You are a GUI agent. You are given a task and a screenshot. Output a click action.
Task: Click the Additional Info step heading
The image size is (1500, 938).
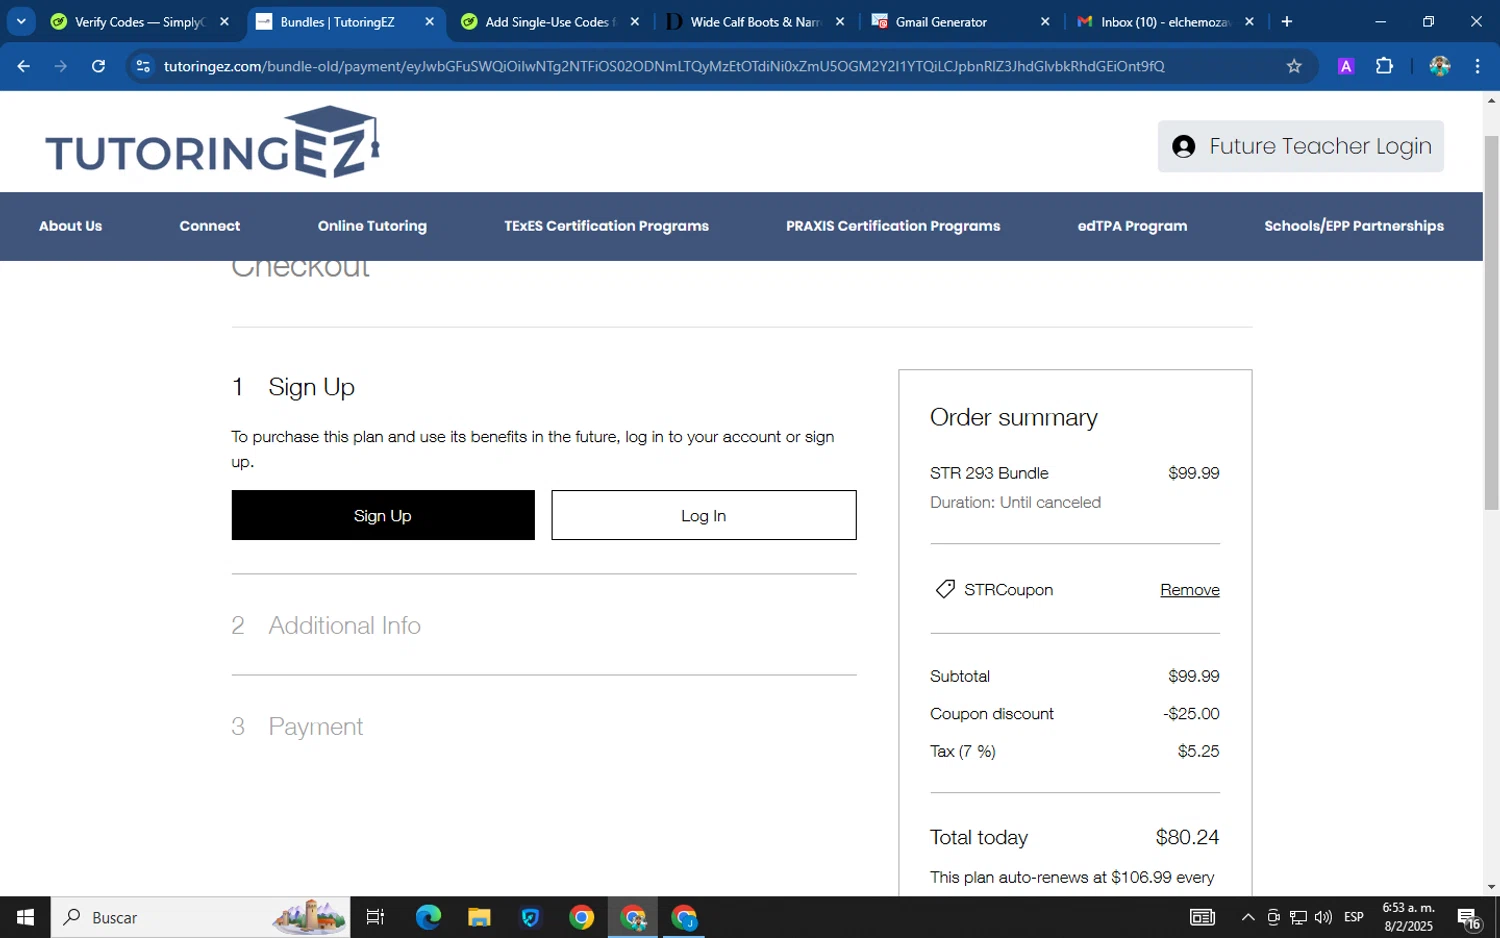point(344,625)
